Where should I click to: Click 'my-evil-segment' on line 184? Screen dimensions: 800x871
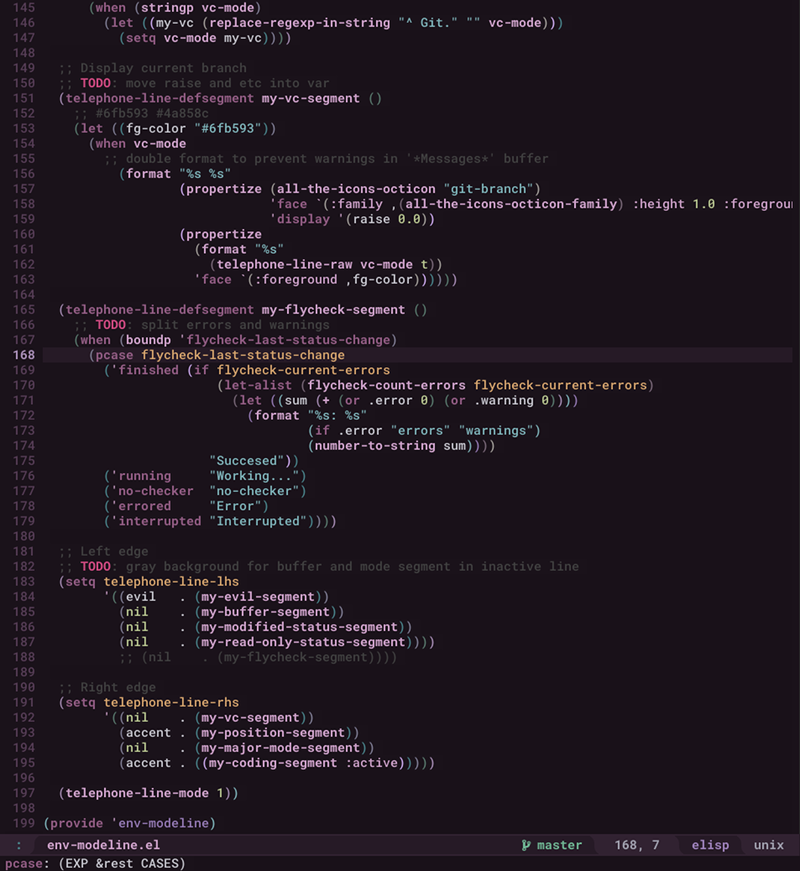pos(258,597)
